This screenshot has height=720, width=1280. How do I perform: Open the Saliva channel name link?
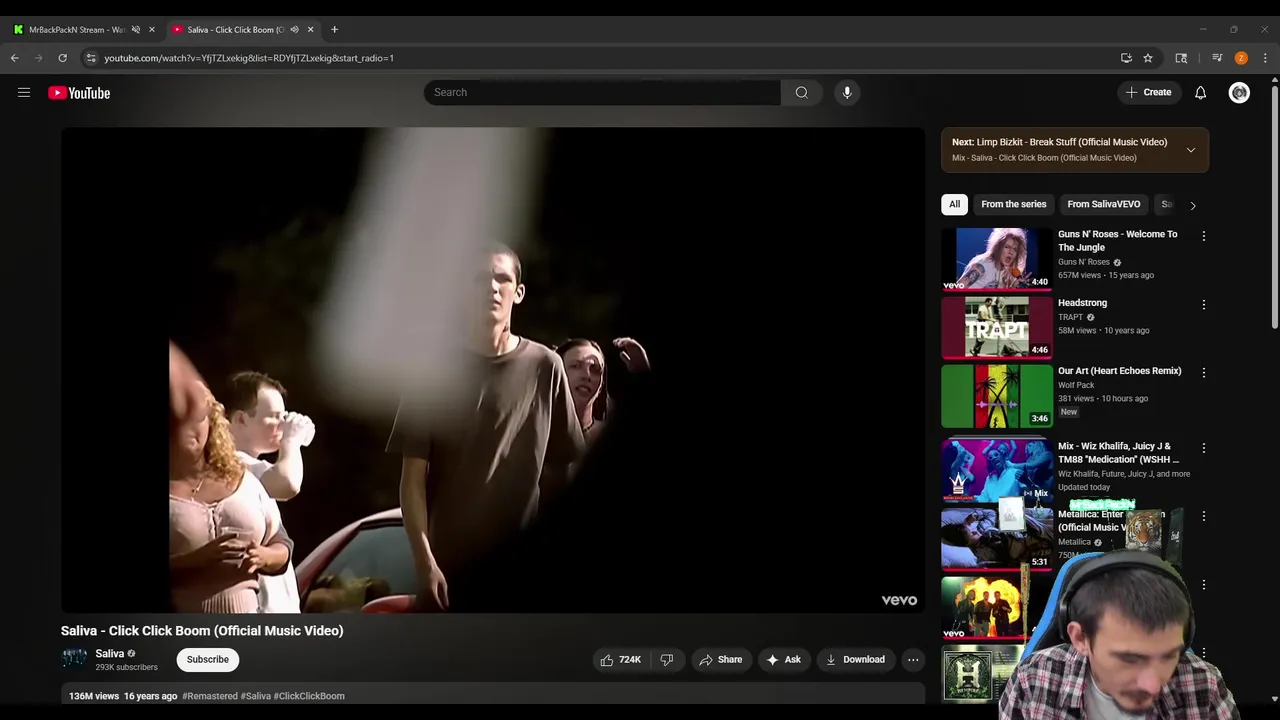pos(109,653)
